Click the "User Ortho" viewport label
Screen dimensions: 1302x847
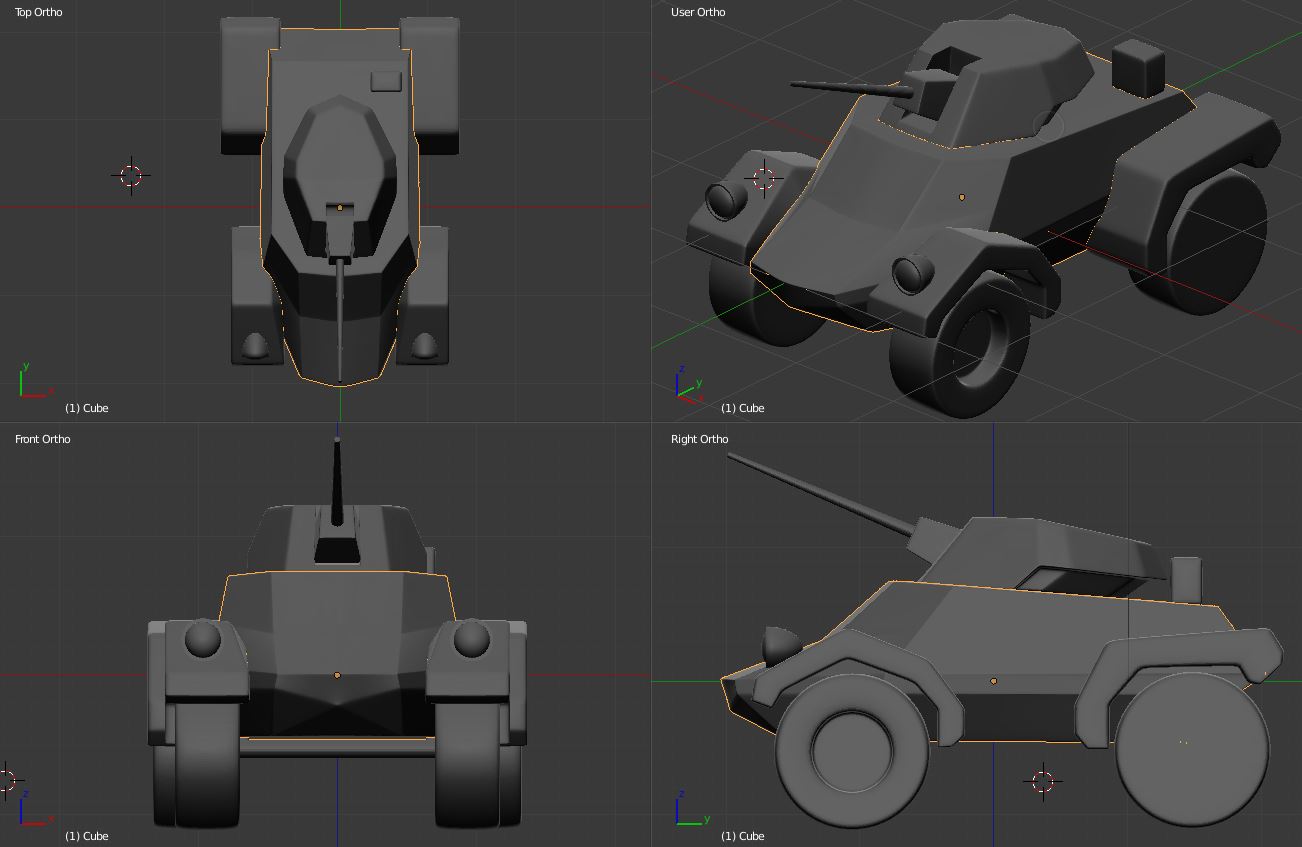[x=698, y=12]
